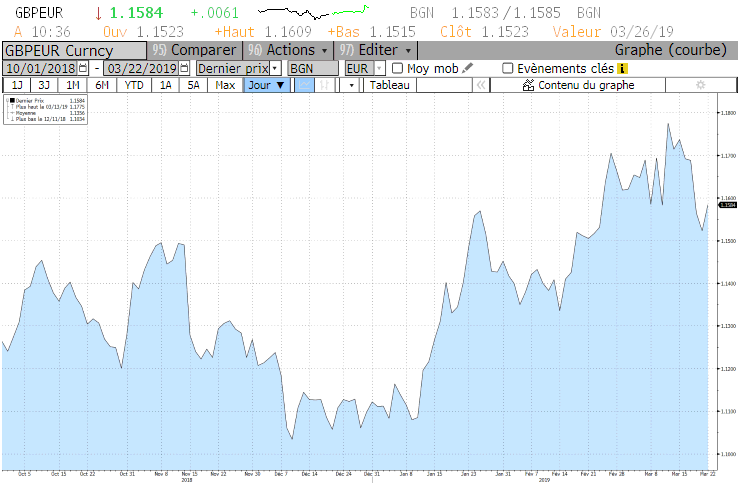The image size is (748, 484).
Task: Open the start date calendar picker
Action: pyautogui.click(x=83, y=68)
